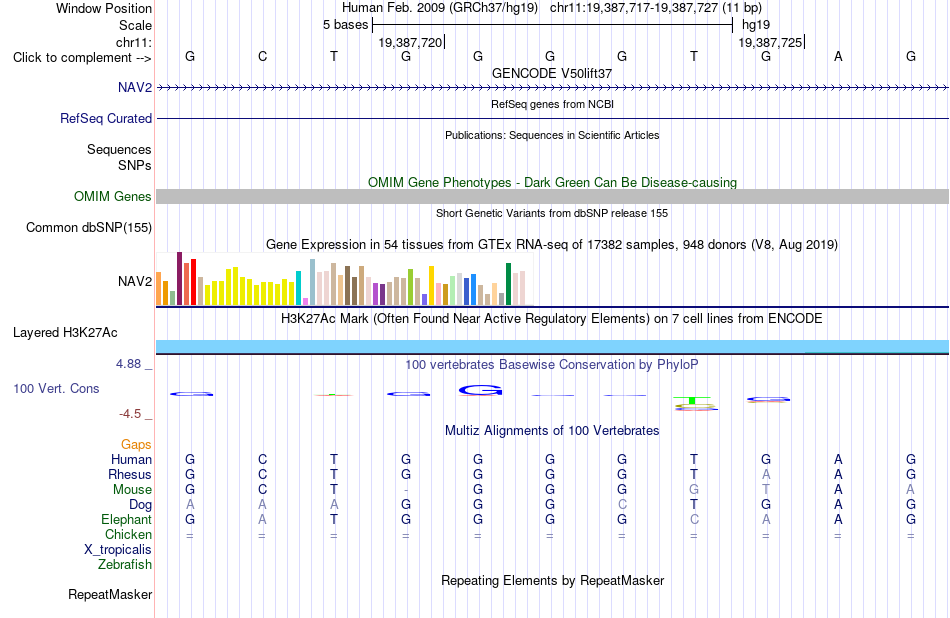950x618 pixels.
Task: Click the Chicken species label
Action: (x=128, y=534)
